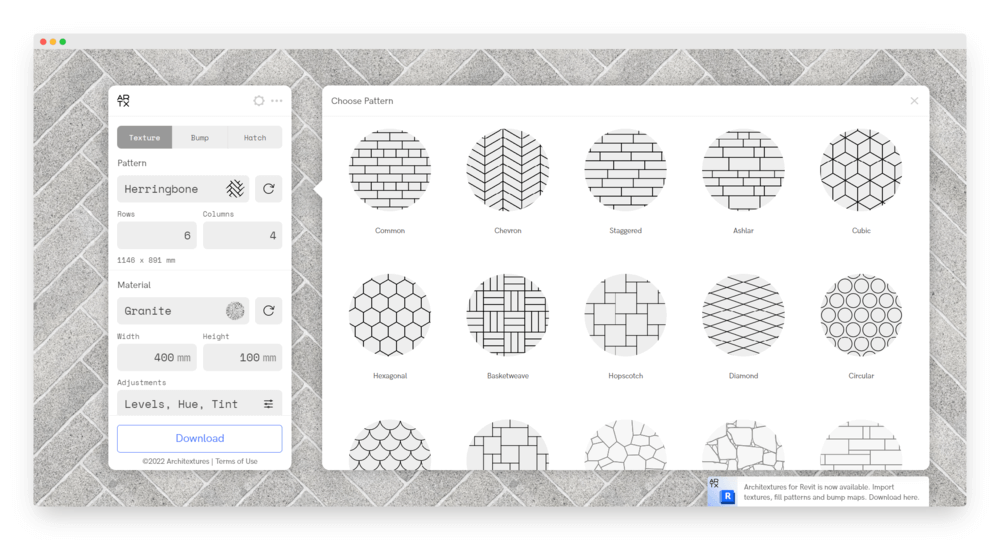Choose the Diamond pattern icon
This screenshot has height=540, width=1000.
tap(743, 315)
